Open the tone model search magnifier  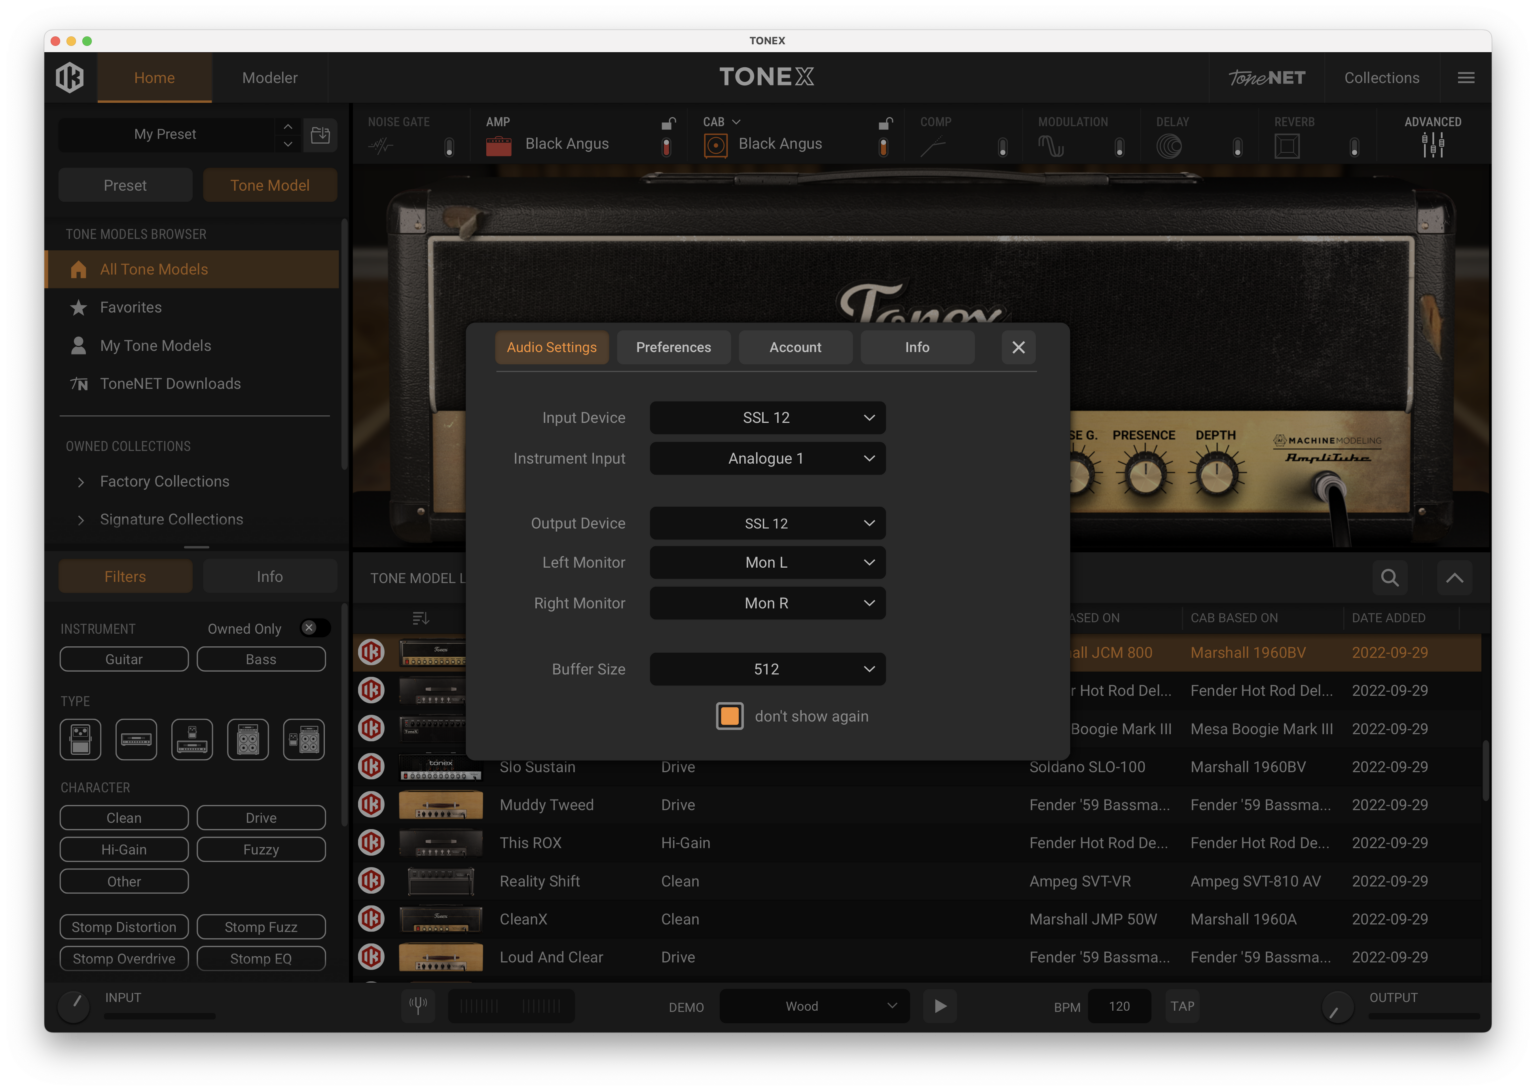(x=1389, y=578)
